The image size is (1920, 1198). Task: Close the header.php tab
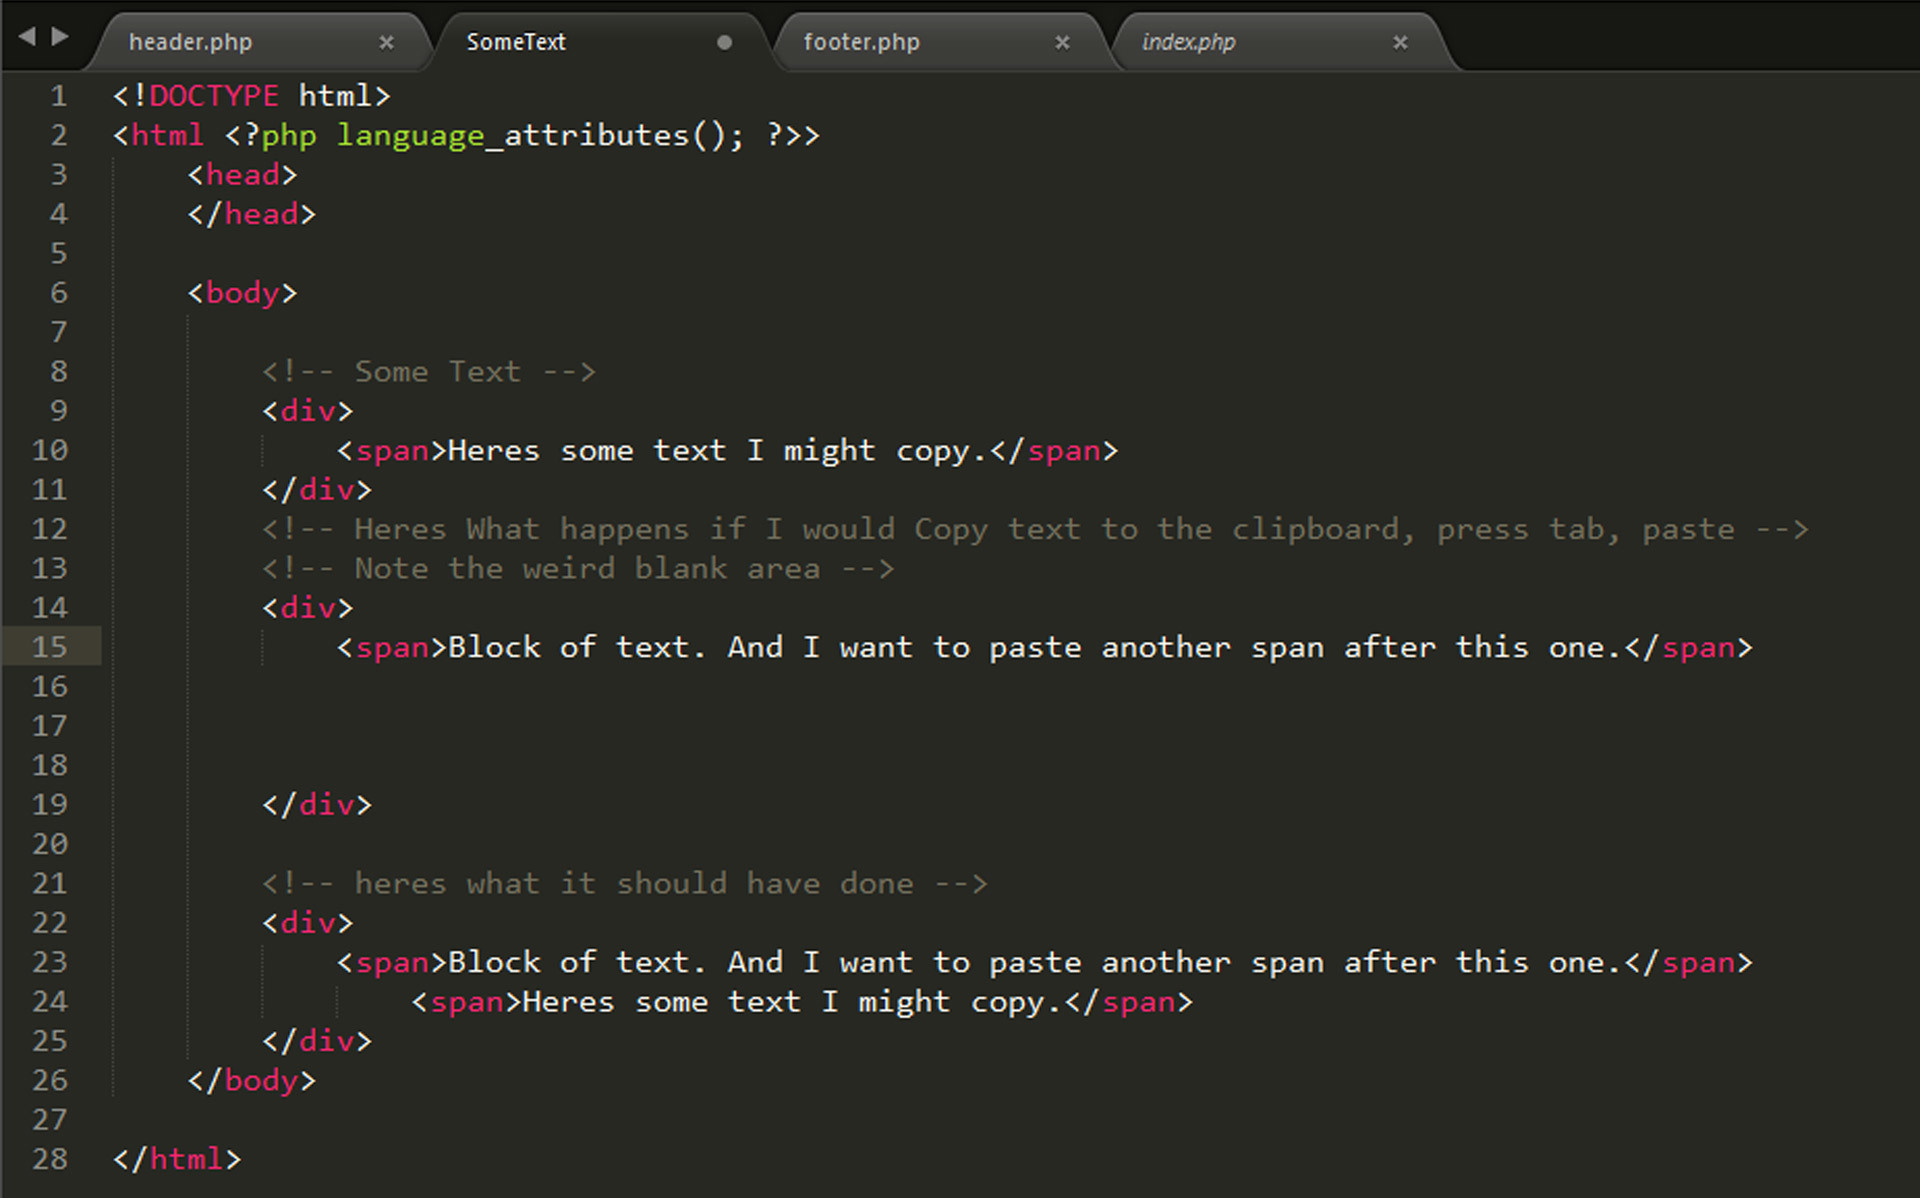[x=386, y=42]
